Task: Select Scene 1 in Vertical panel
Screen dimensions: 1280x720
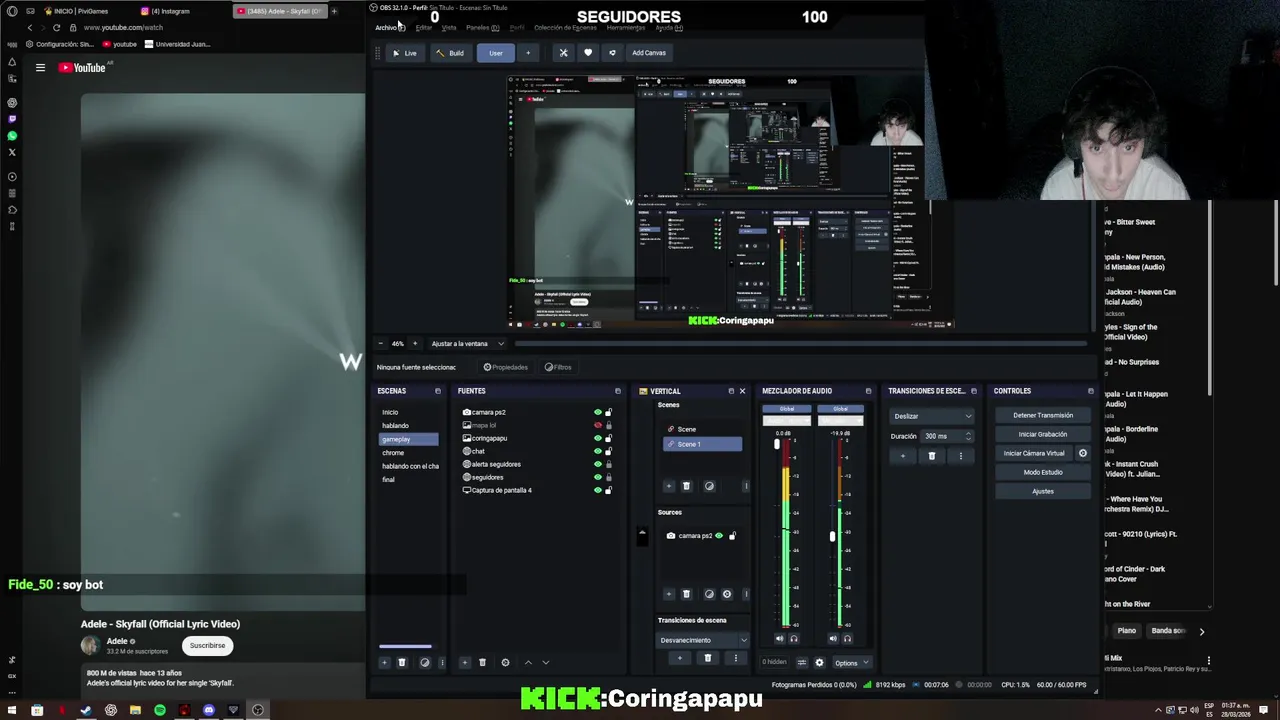Action: 702,444
